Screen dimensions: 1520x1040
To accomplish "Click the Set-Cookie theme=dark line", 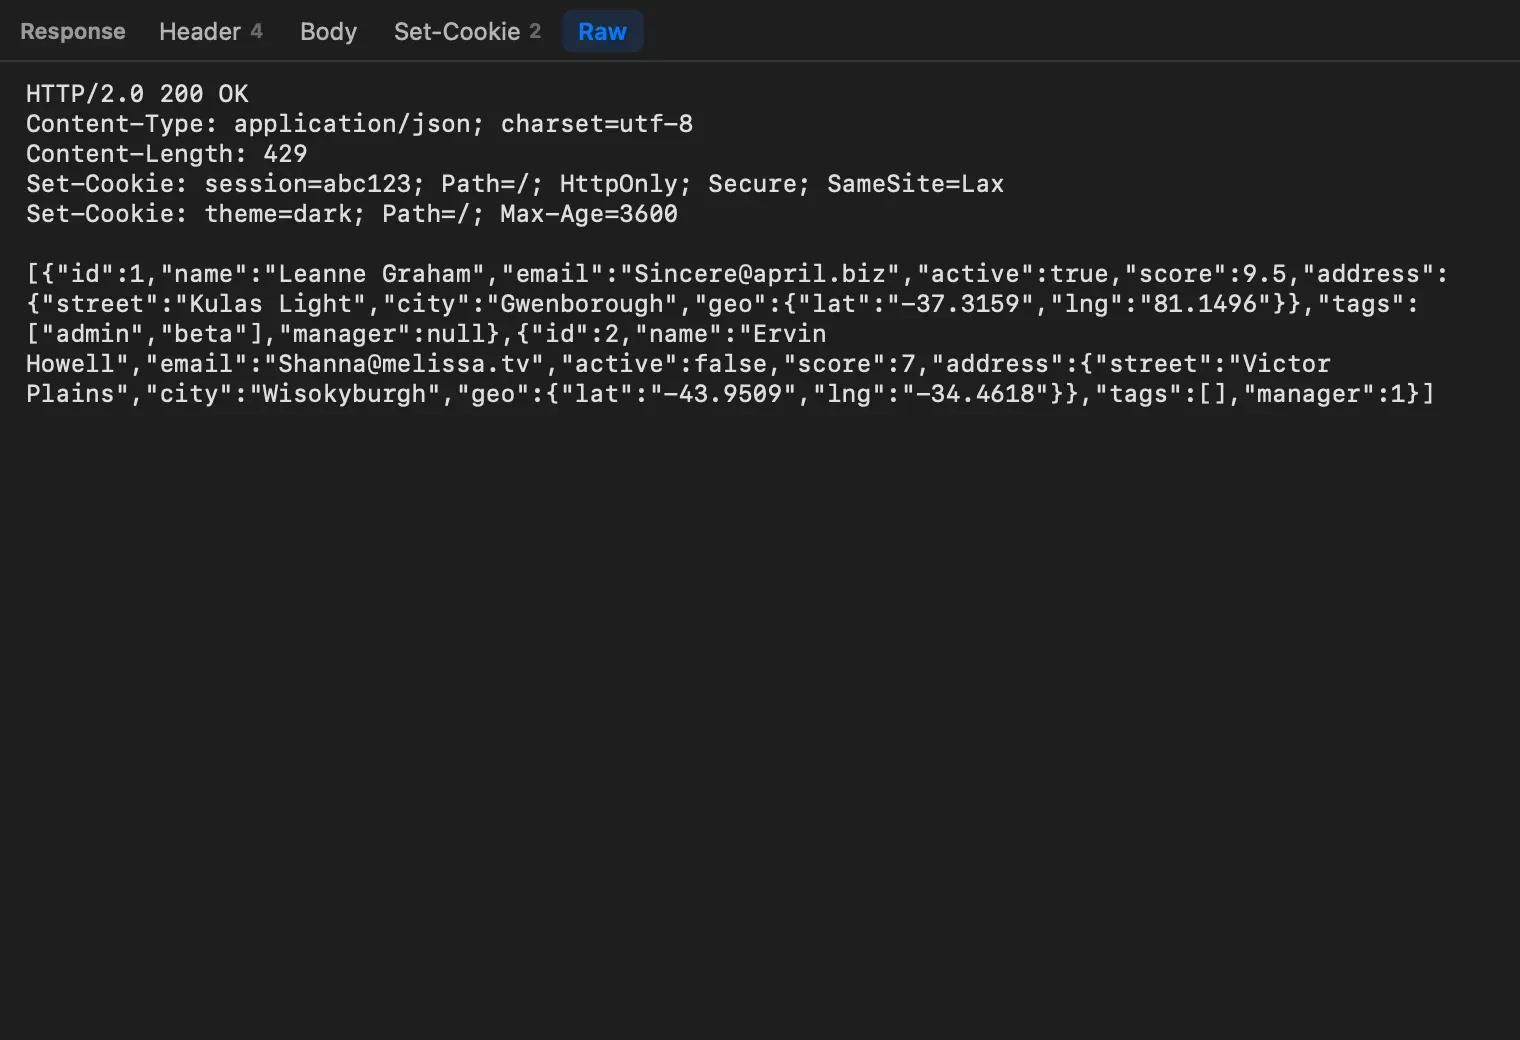I will pos(352,214).
